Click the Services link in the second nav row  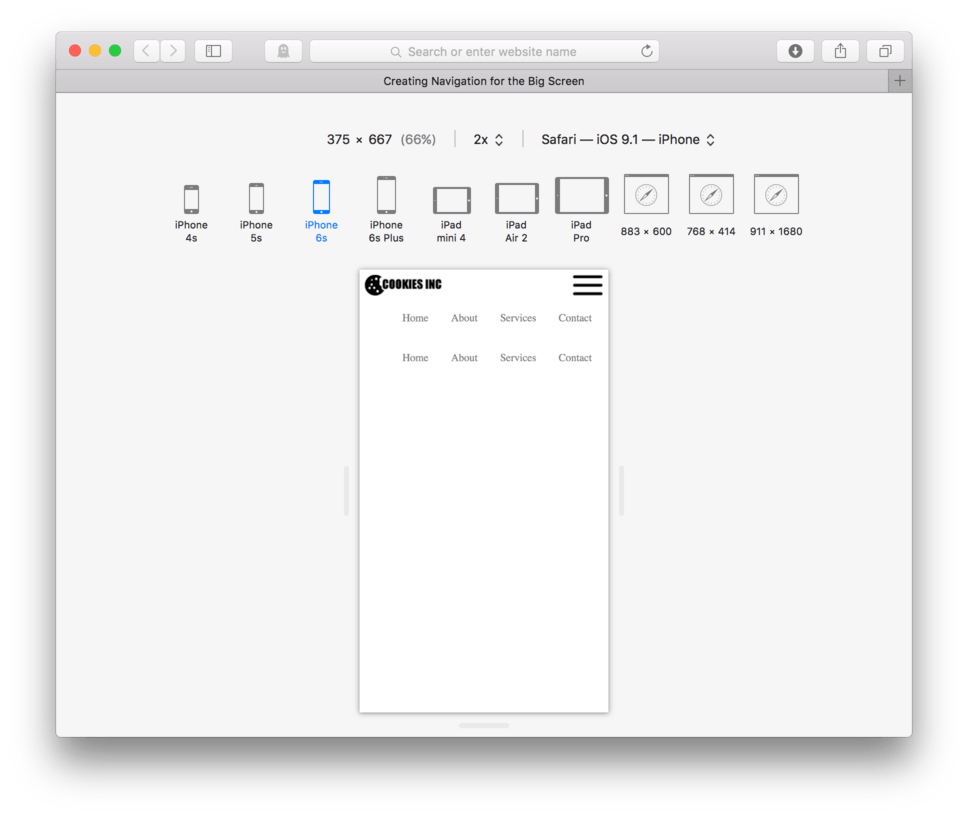point(518,358)
